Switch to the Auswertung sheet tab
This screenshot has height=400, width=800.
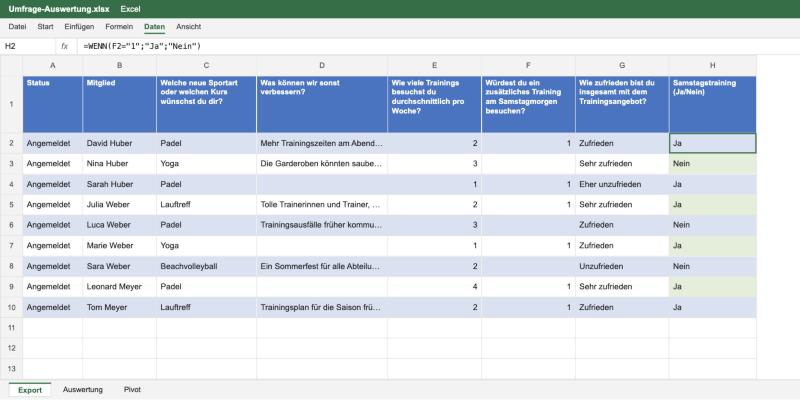83,390
